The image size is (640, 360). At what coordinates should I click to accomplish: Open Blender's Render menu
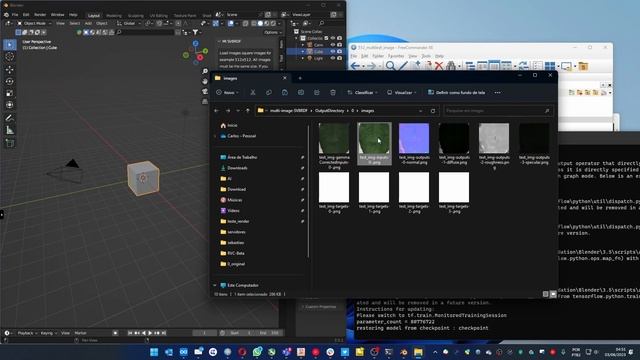[40, 14]
